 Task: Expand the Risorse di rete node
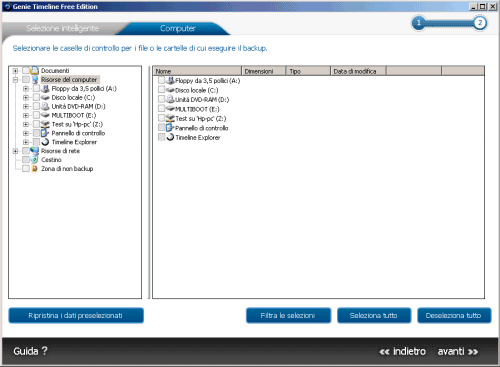click(15, 151)
